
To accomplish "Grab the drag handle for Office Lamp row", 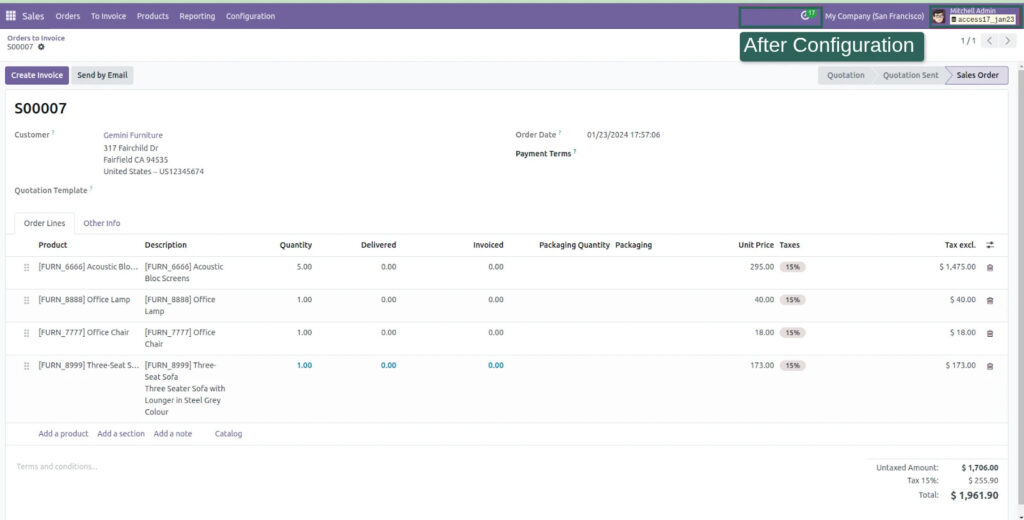I will coord(26,300).
